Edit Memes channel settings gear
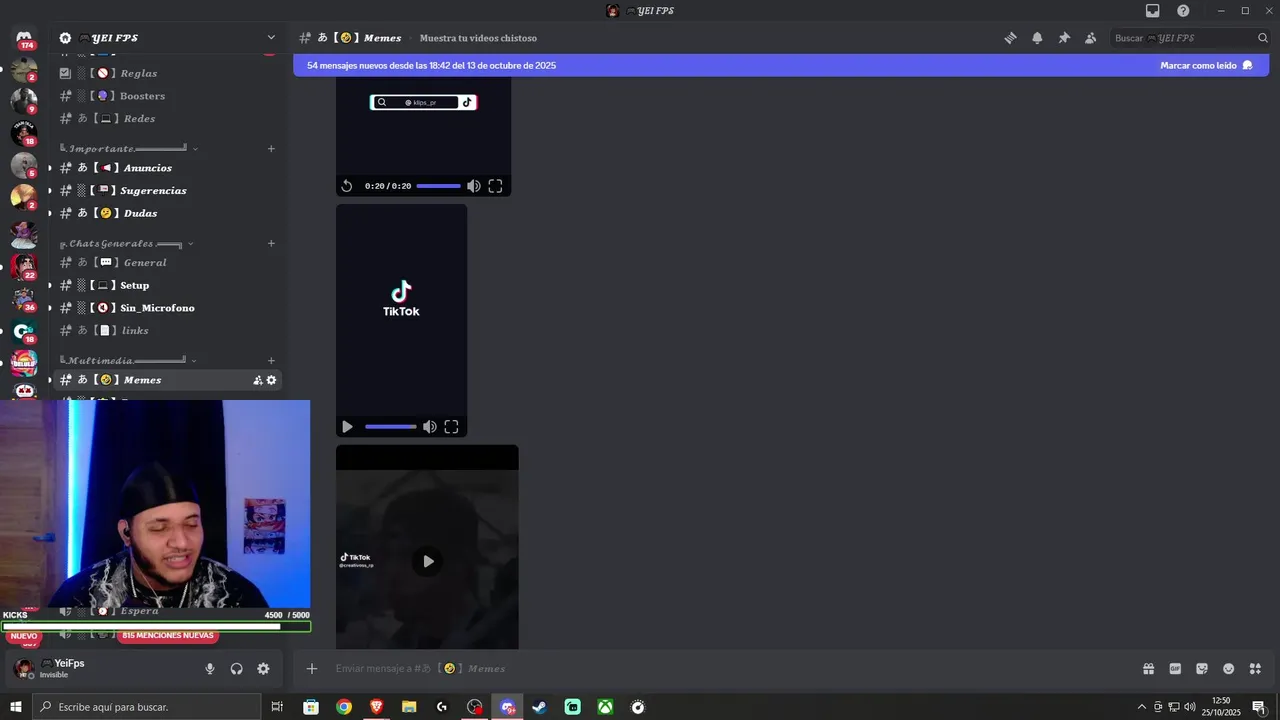This screenshot has height=720, width=1280. [272, 380]
